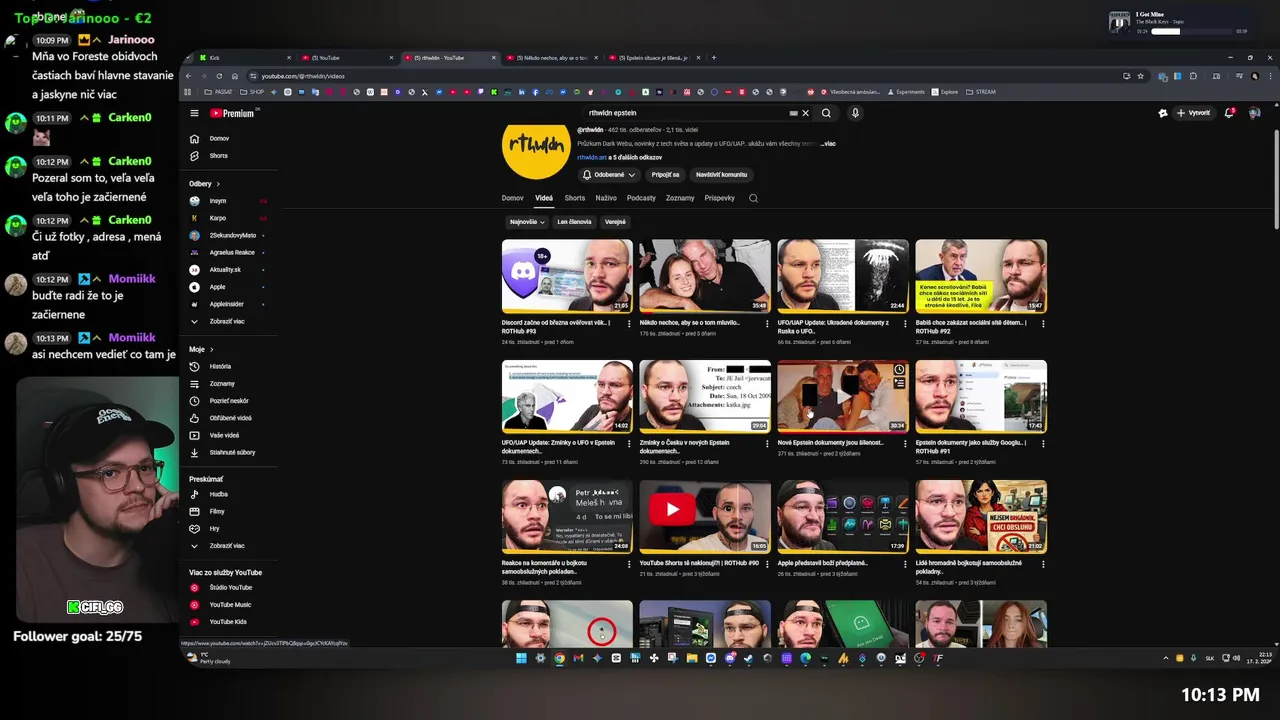Open Filmy under Preskúmať
1280x720 pixels.
pos(217,511)
